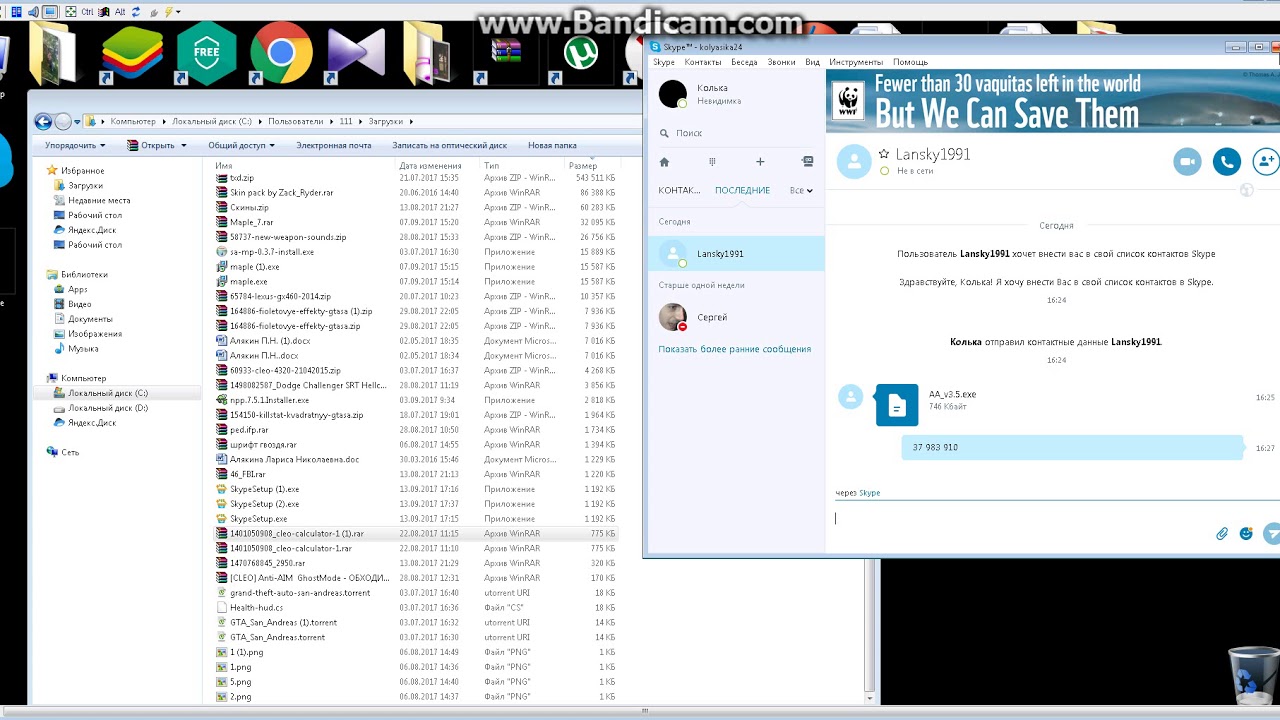Open Google Chrome desktop shortcut
Image resolution: width=1280 pixels, height=720 pixels.
pos(280,52)
